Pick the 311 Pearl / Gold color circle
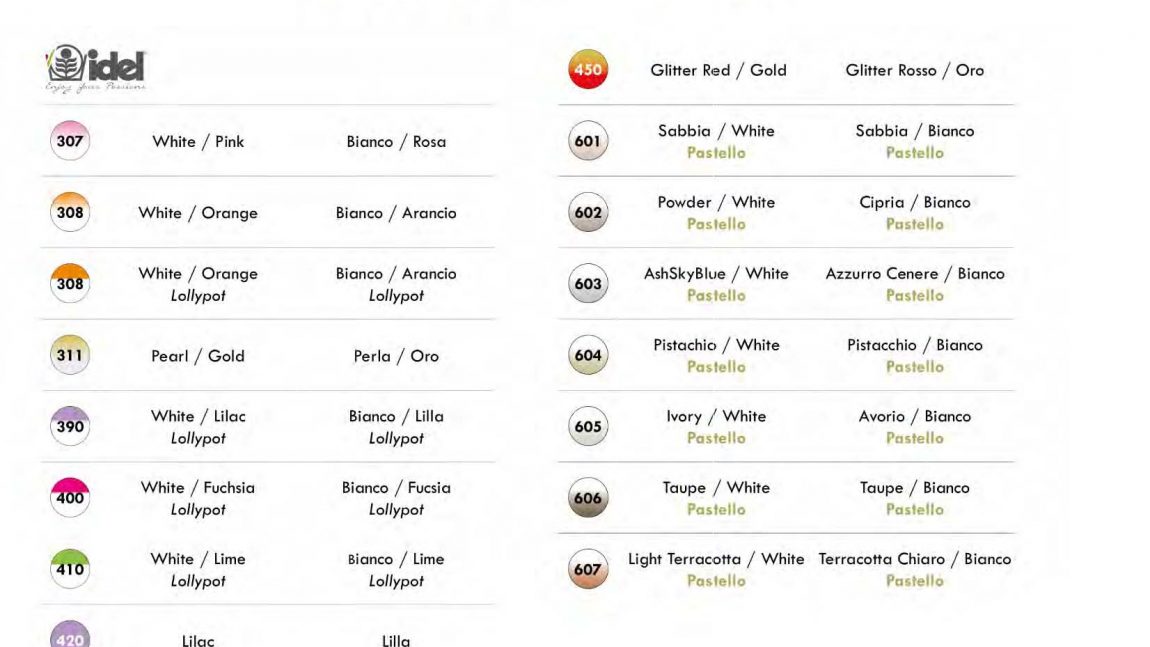This screenshot has width=1150, height=647. [x=70, y=355]
